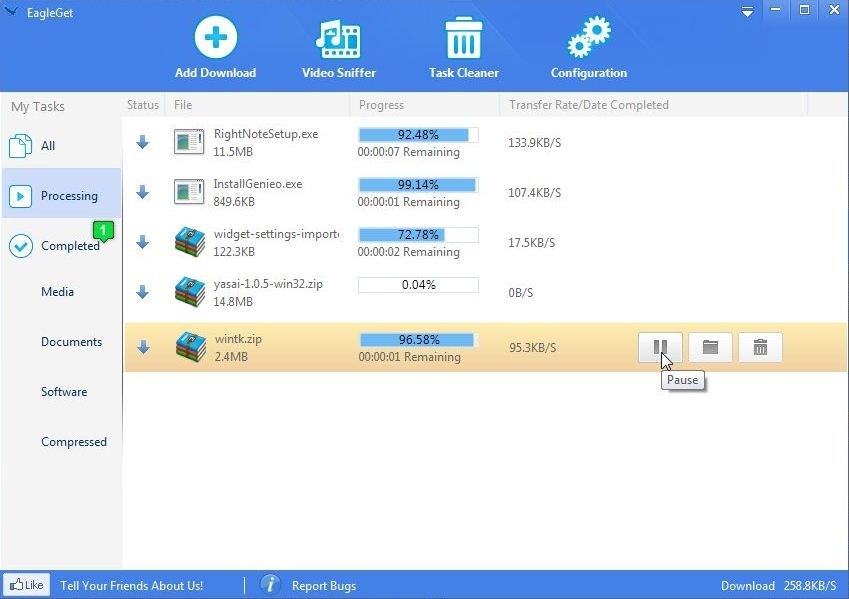
Task: Click InstallGenieo.exe progress bar at 99.14%
Action: click(x=418, y=185)
